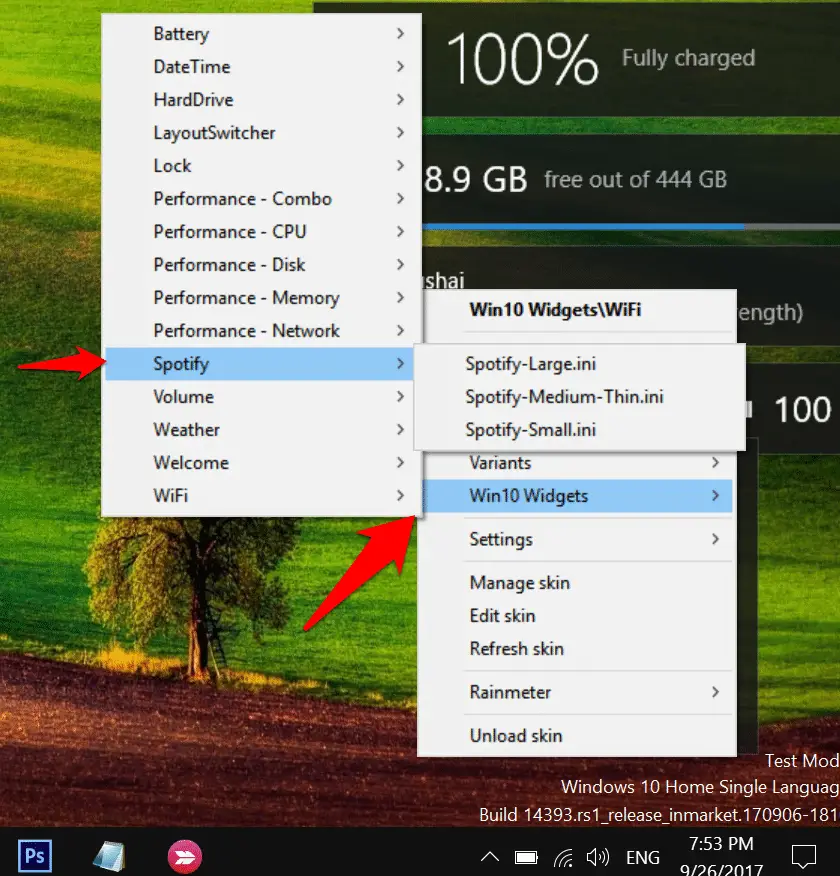Open the volume speaker tray icon

[598, 857]
